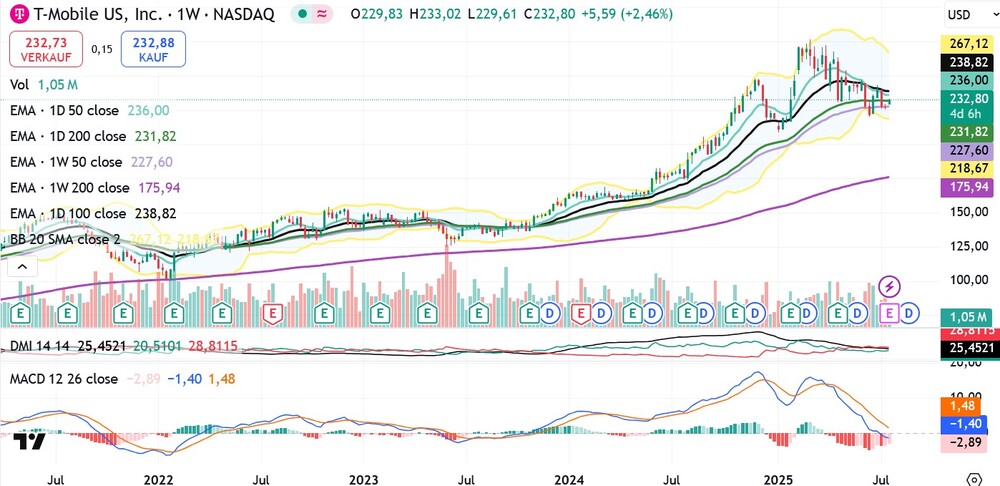Click the 125,00 price scale value

click(x=969, y=246)
